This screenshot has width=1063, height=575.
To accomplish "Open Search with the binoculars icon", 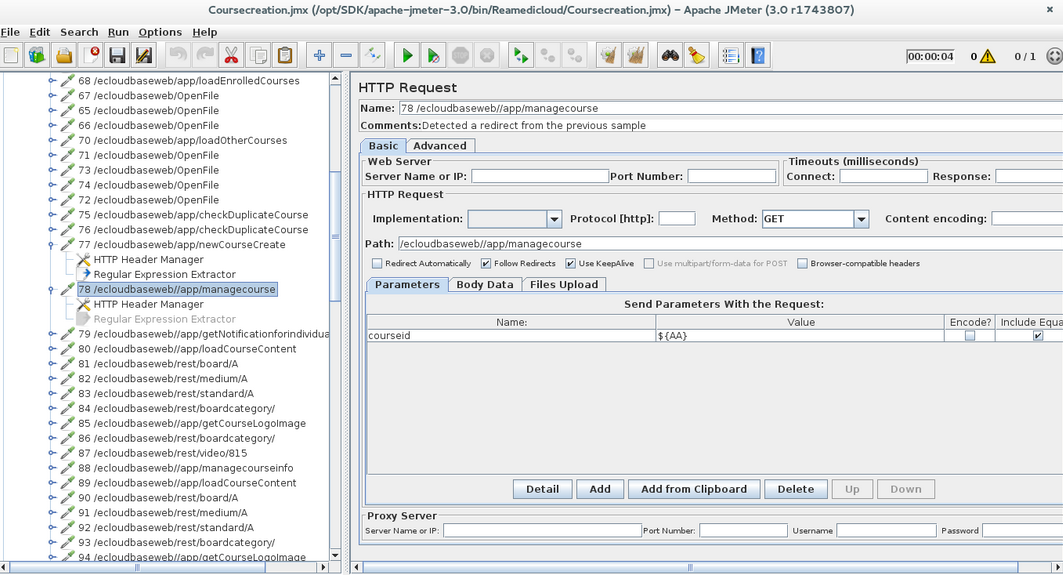I will coord(670,56).
